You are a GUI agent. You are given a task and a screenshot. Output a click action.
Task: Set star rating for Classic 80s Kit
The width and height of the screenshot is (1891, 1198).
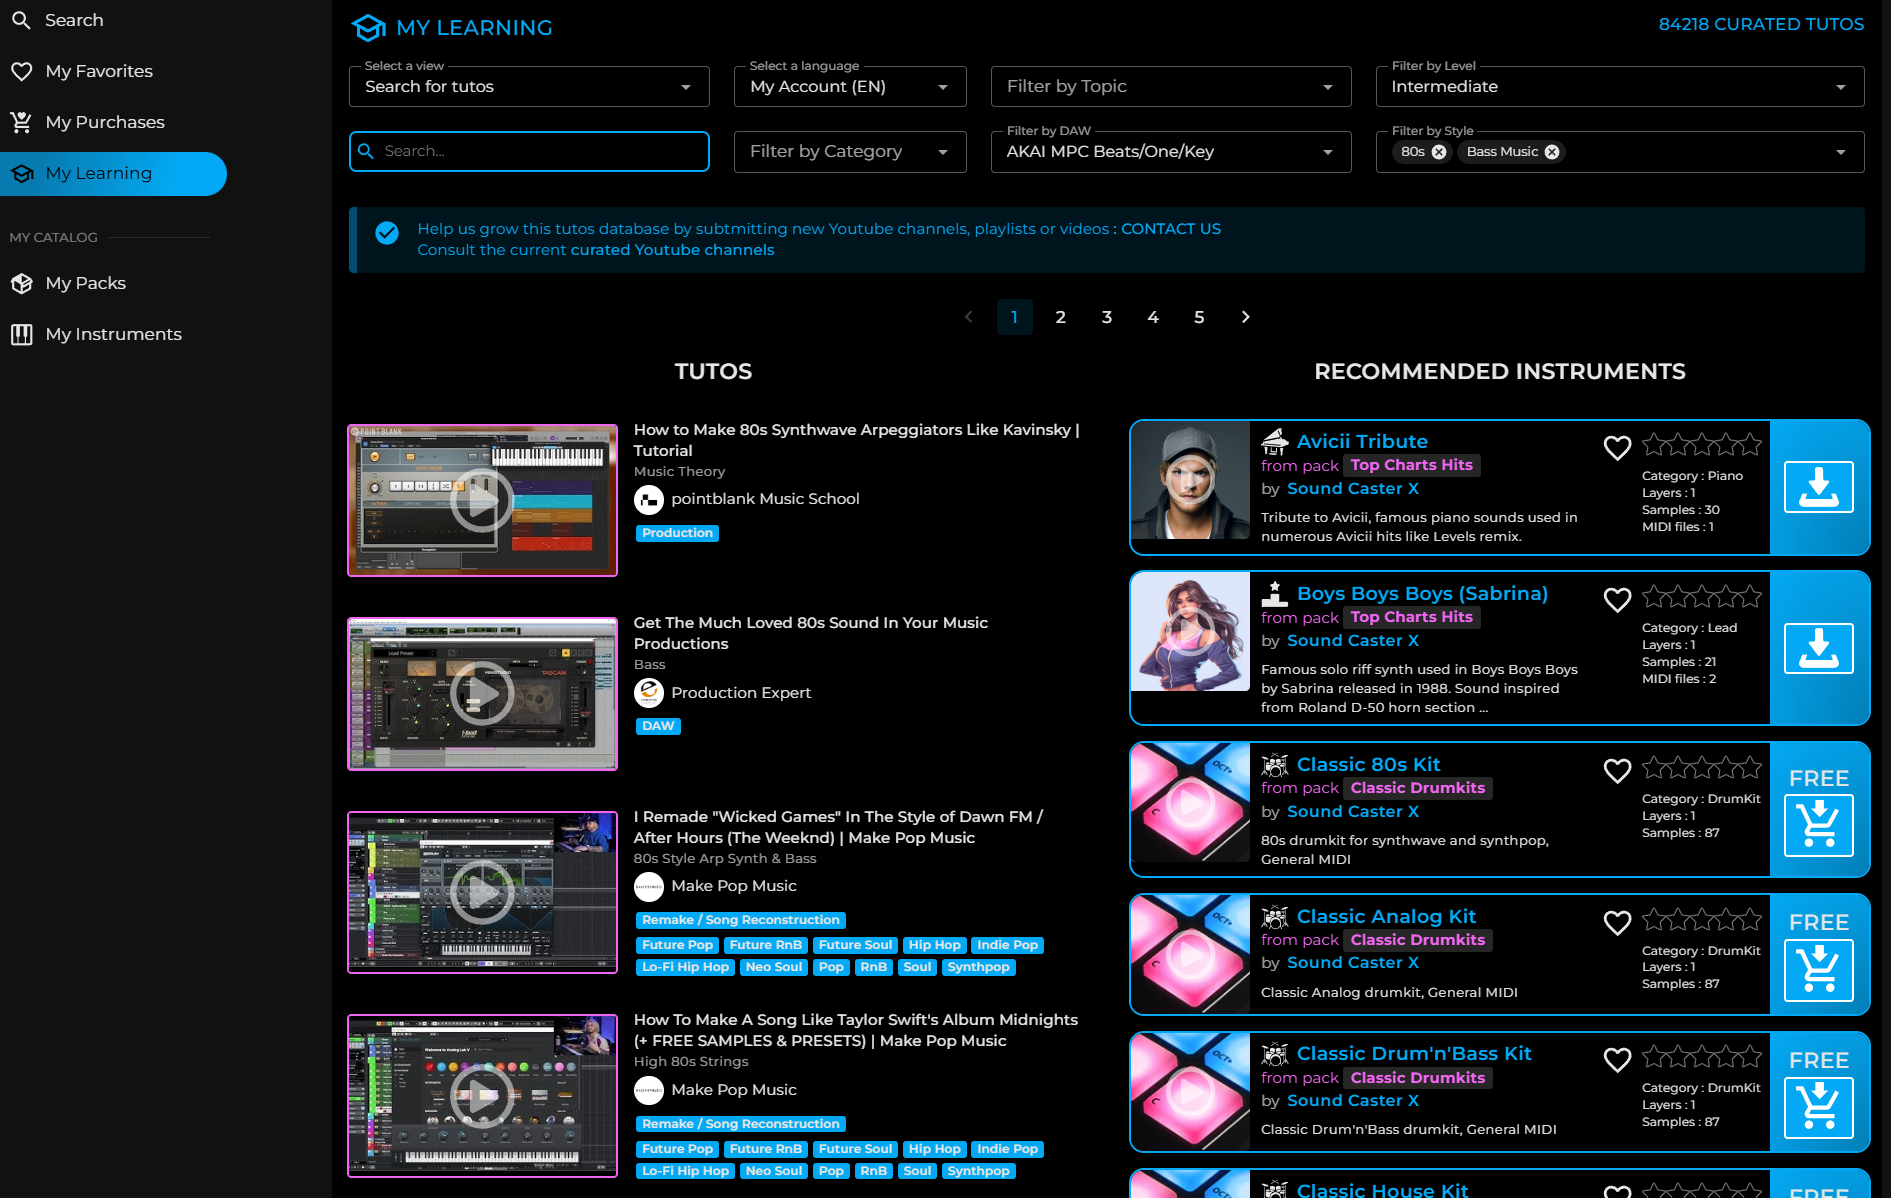point(1702,768)
